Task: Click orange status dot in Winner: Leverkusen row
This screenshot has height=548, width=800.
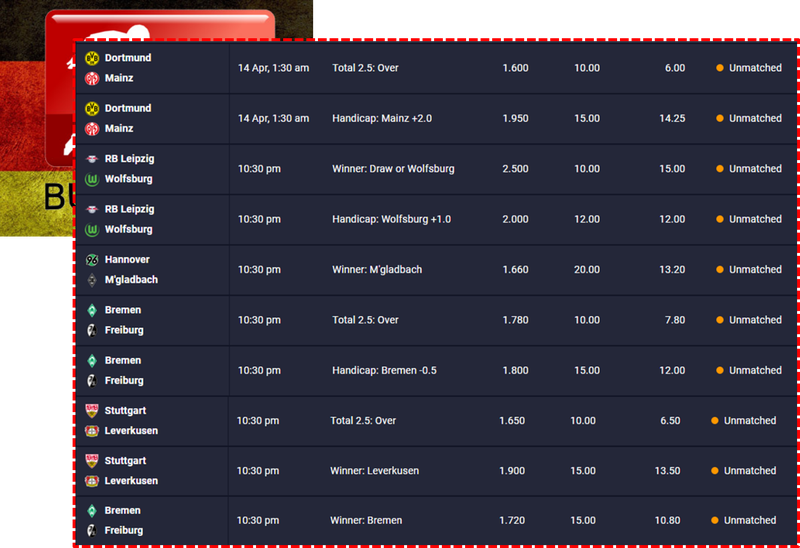Action: click(715, 470)
